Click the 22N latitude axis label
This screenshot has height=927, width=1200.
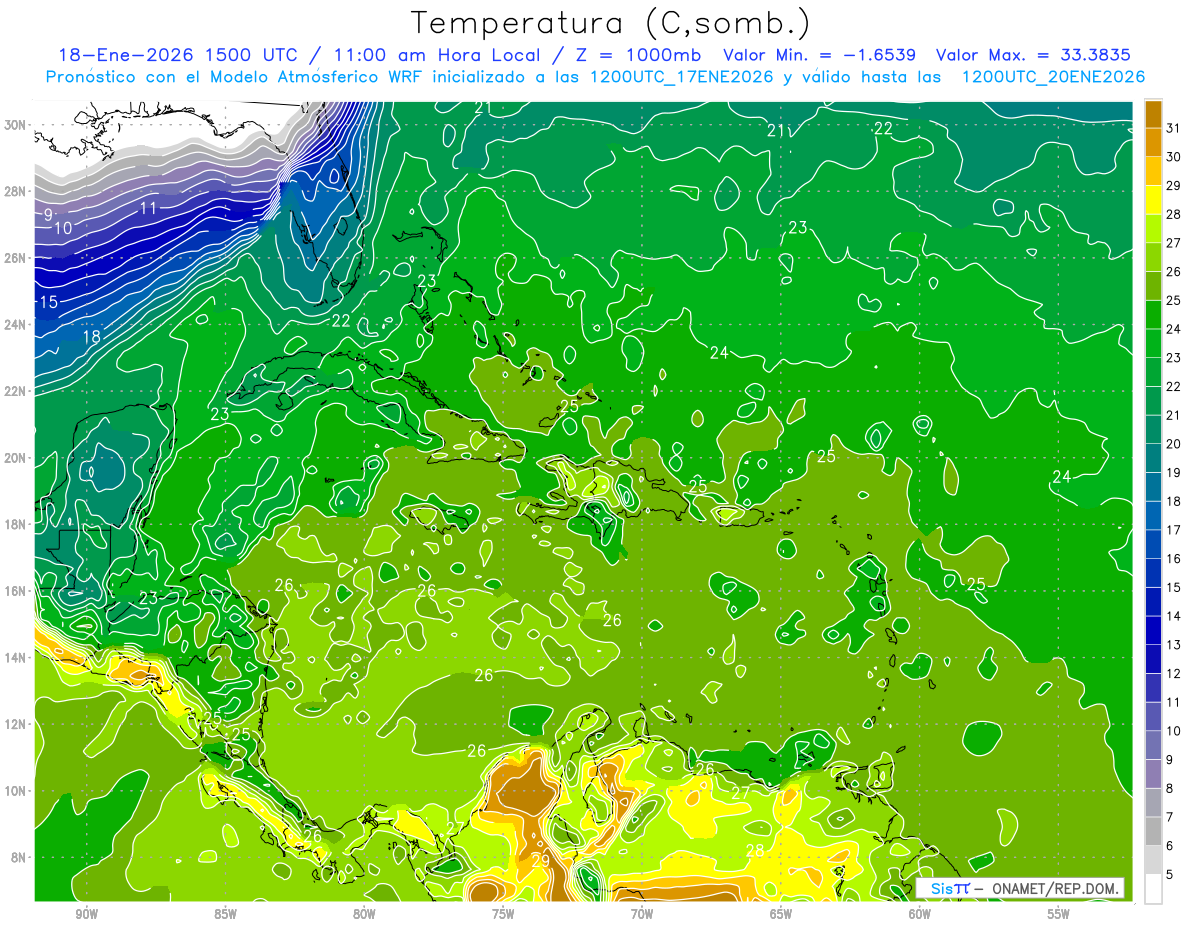pyautogui.click(x=16, y=391)
